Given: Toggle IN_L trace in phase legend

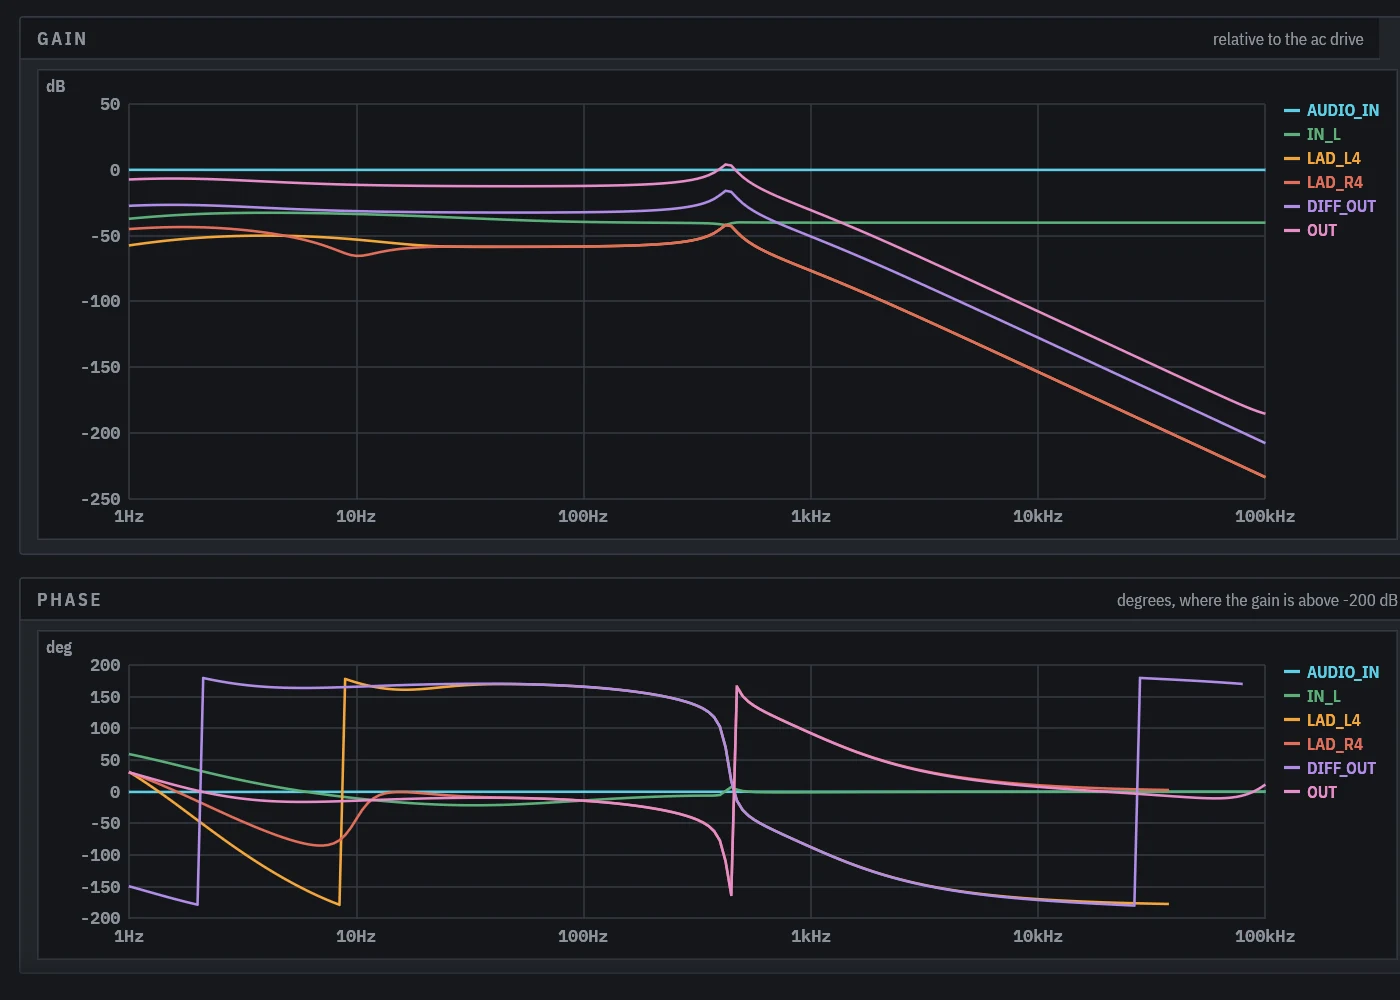Looking at the screenshot, I should coord(1312,696).
